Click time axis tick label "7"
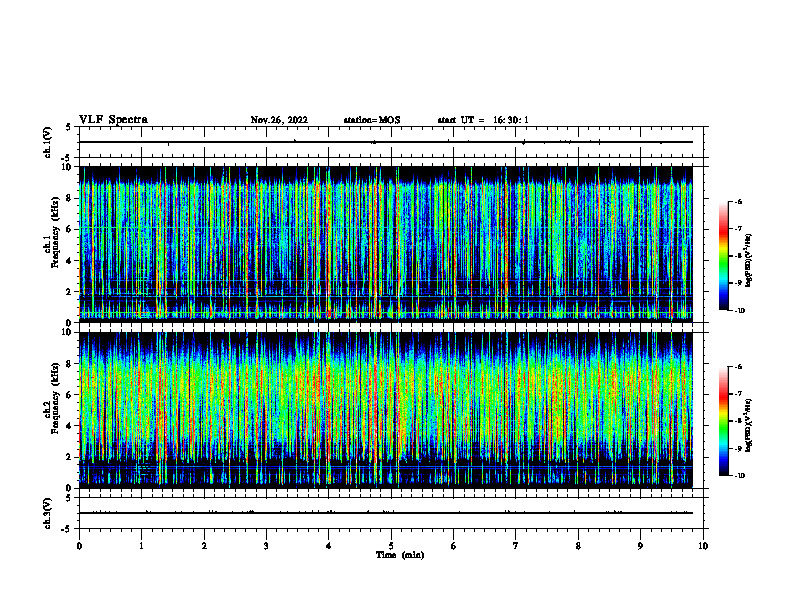The width and height of the screenshot is (792, 612). 516,546
